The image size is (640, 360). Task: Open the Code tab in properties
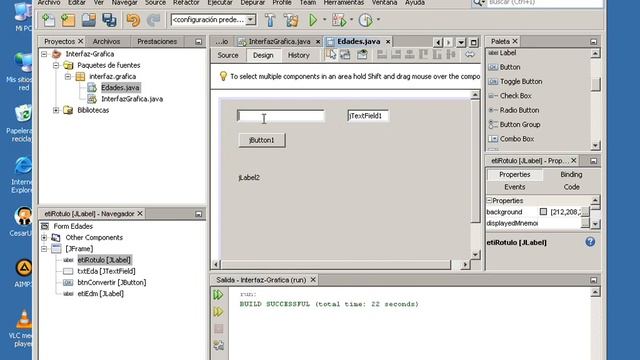click(571, 187)
